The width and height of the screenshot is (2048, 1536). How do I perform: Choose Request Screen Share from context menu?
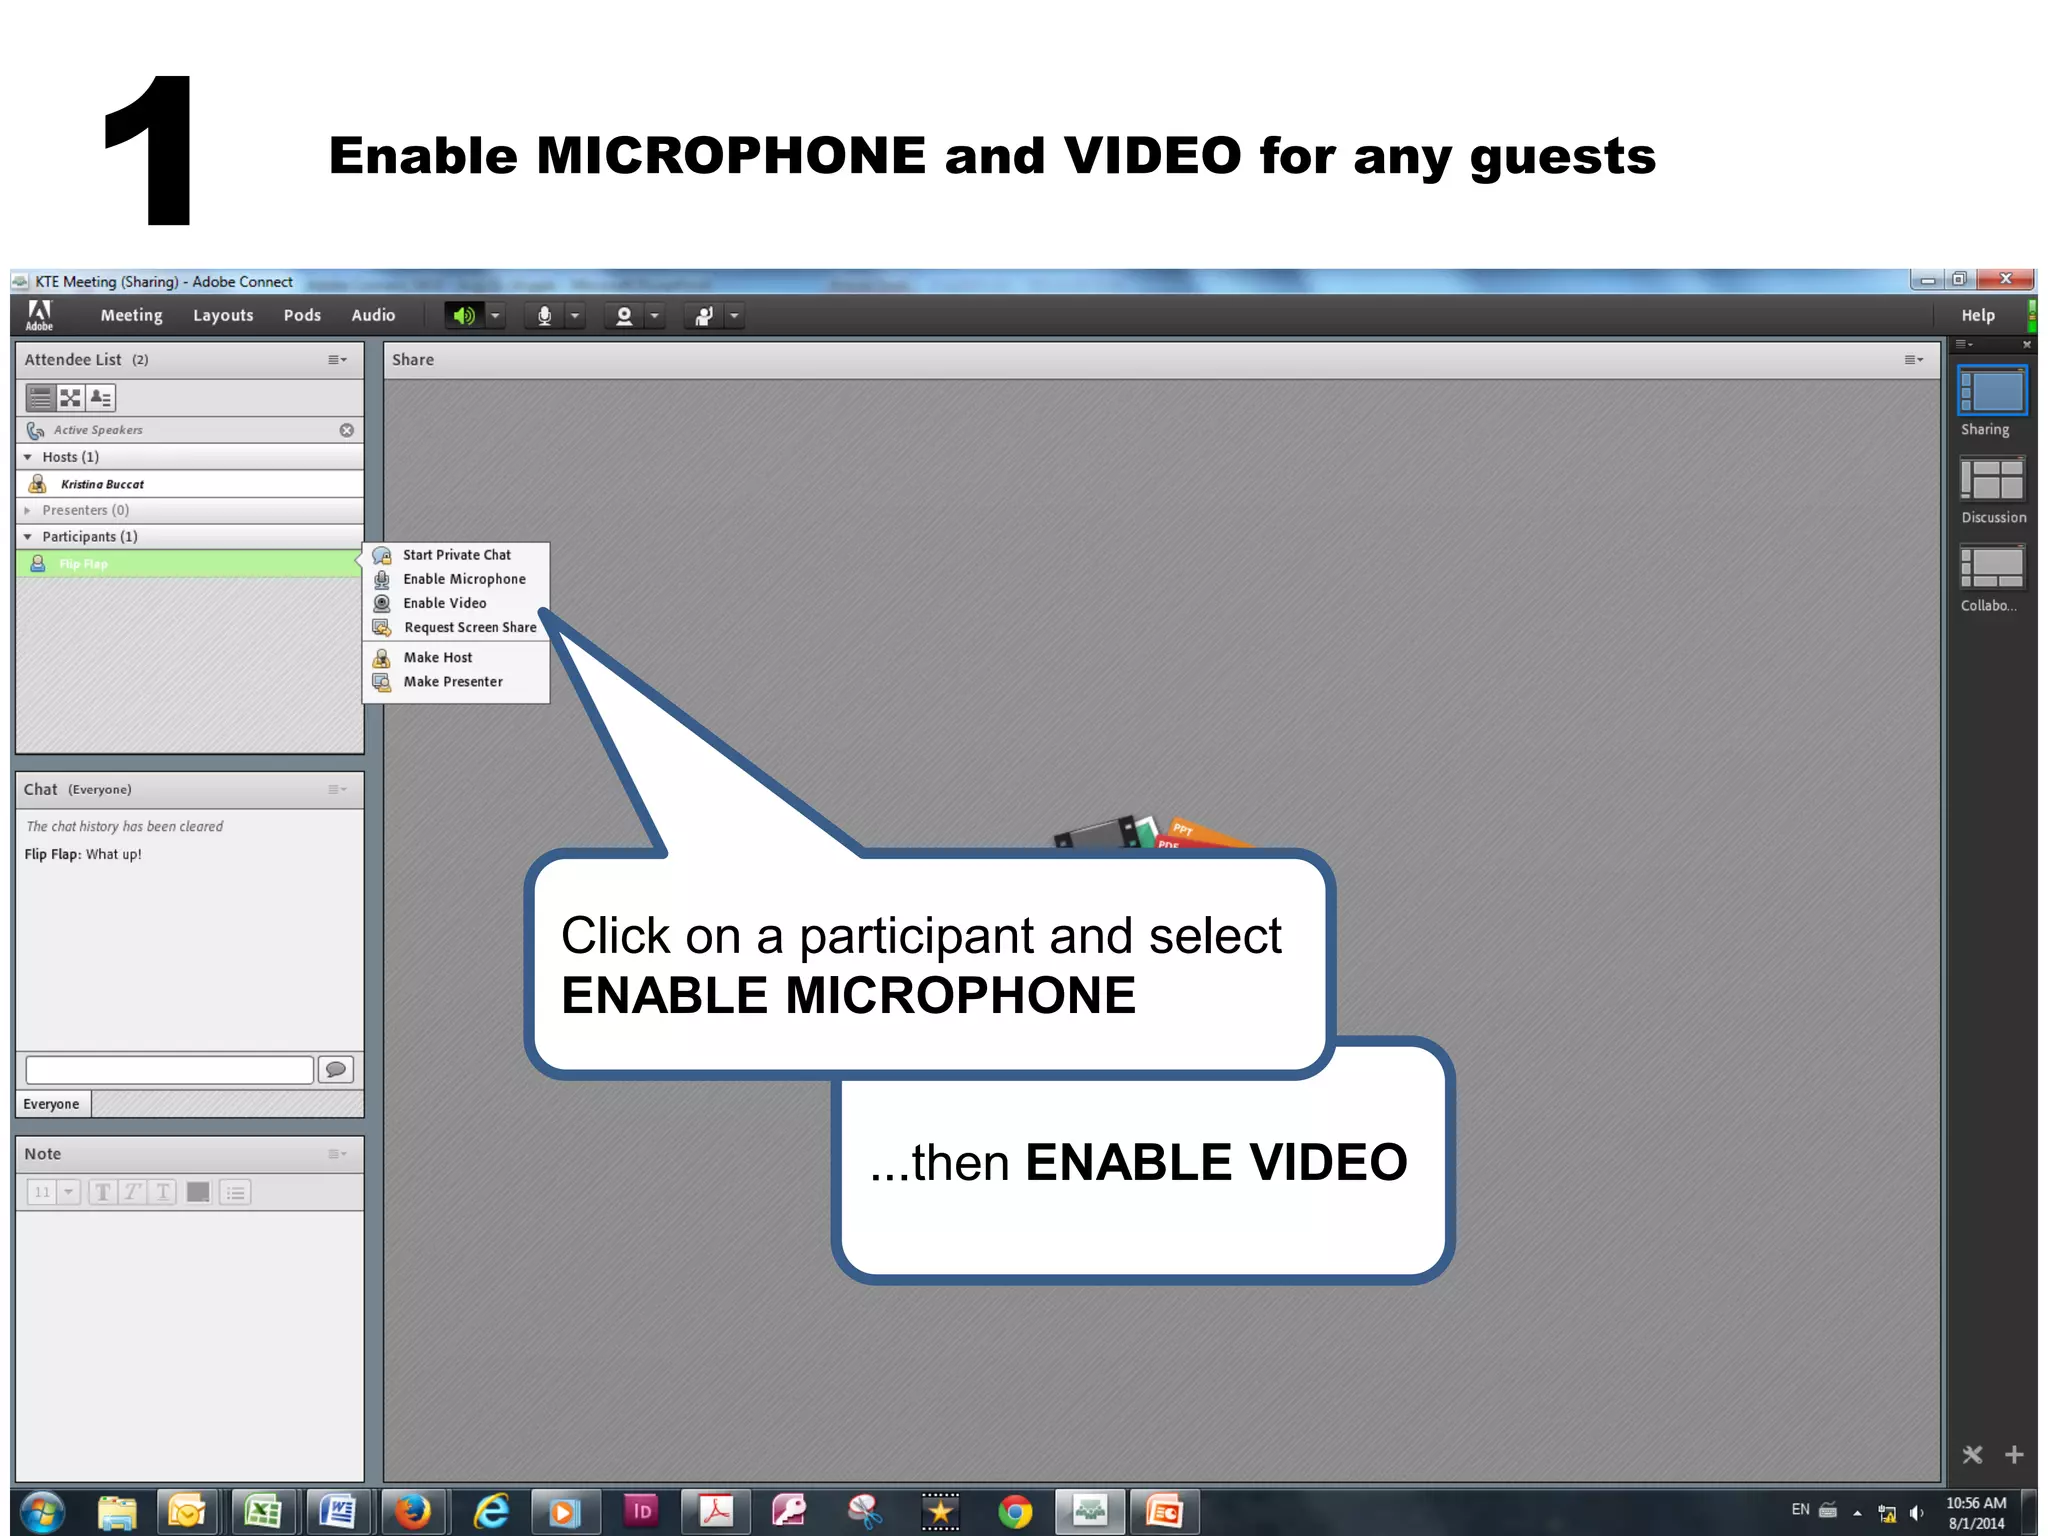tap(456, 627)
